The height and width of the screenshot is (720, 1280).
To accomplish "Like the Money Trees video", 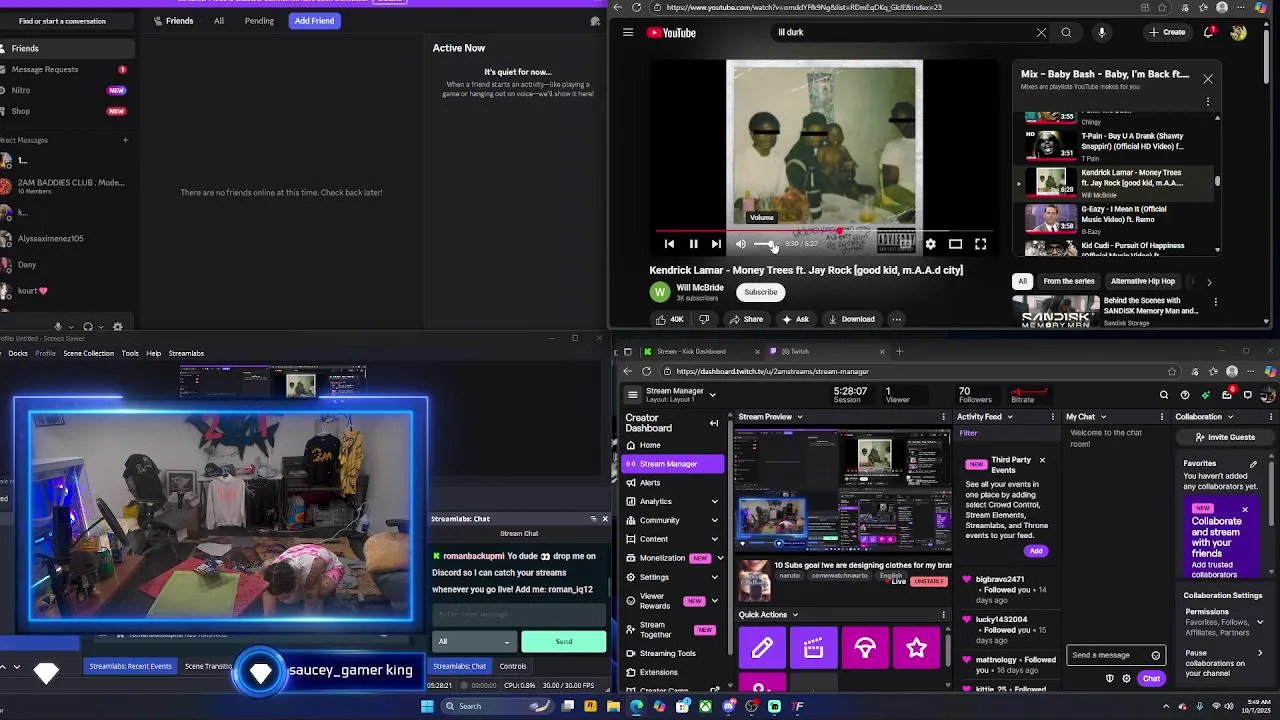I will click(x=670, y=319).
